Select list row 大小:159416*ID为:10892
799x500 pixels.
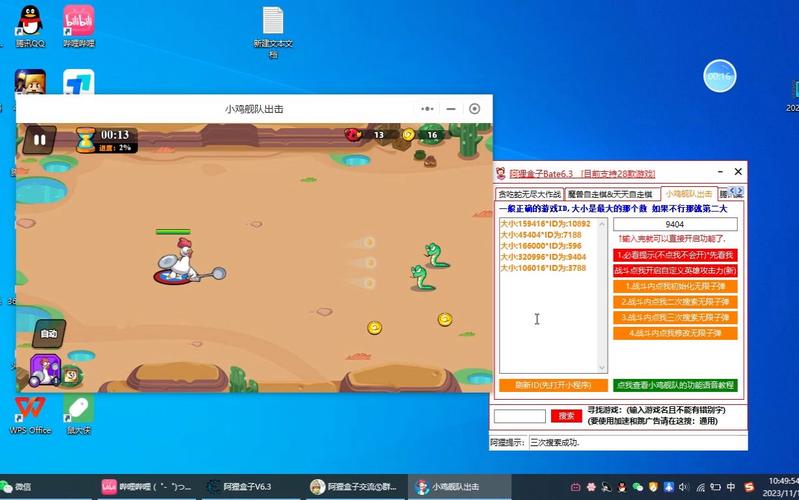tap(545, 224)
